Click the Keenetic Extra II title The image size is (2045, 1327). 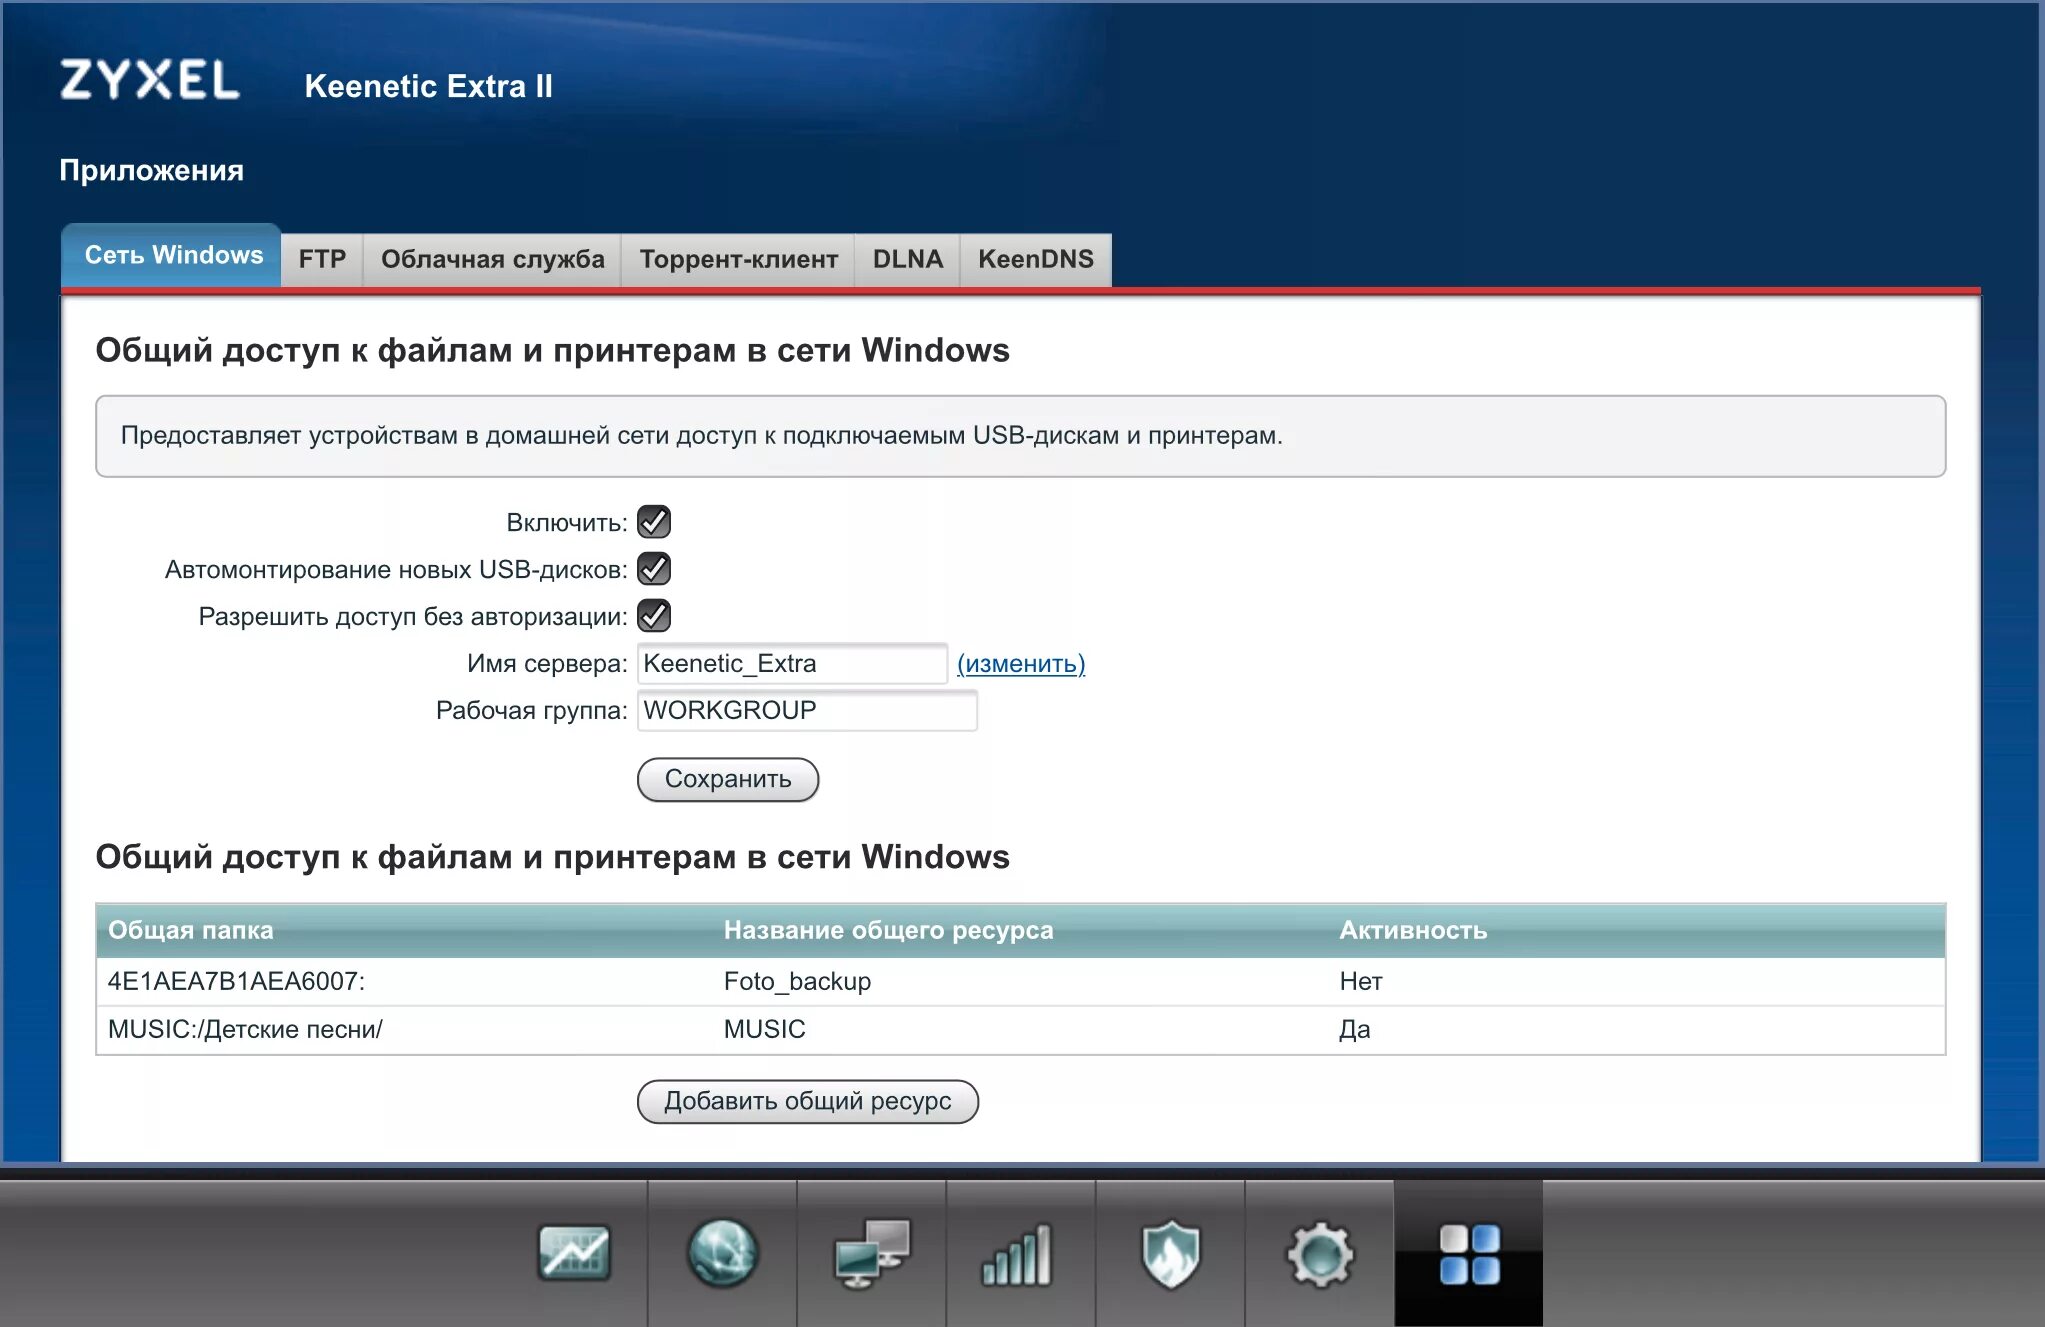pos(428,86)
